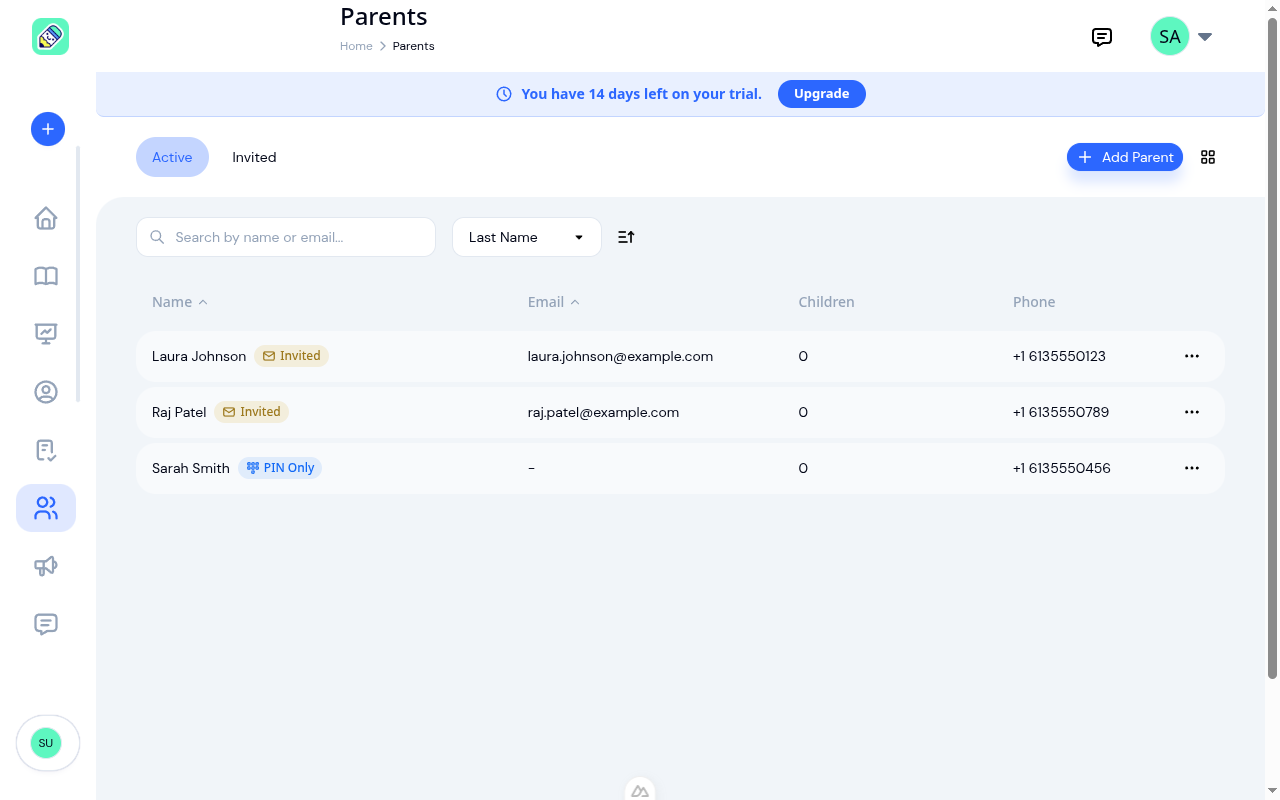The height and width of the screenshot is (800, 1280).
Task: Switch to the Active tab
Action: 172,157
